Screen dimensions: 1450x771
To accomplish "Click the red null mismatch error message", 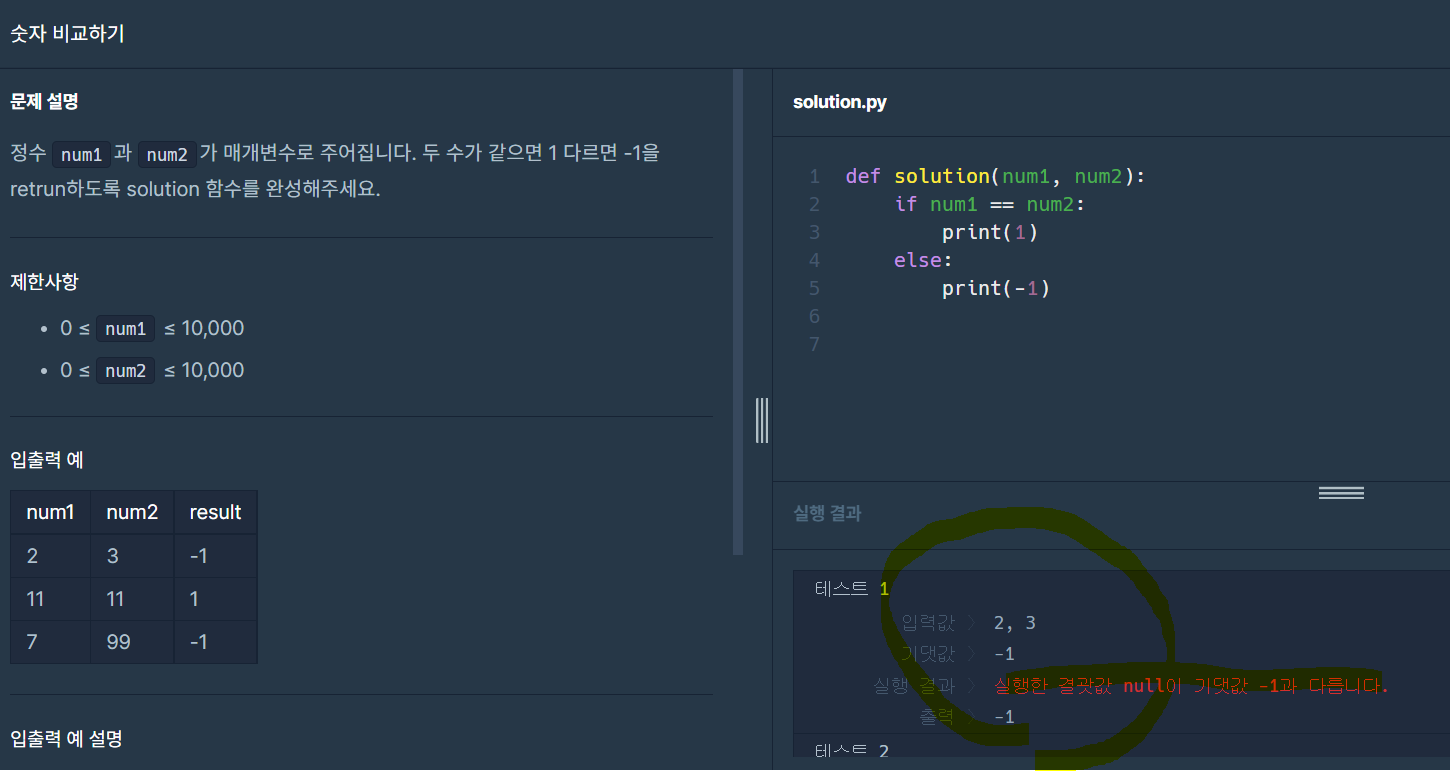I will (1192, 686).
